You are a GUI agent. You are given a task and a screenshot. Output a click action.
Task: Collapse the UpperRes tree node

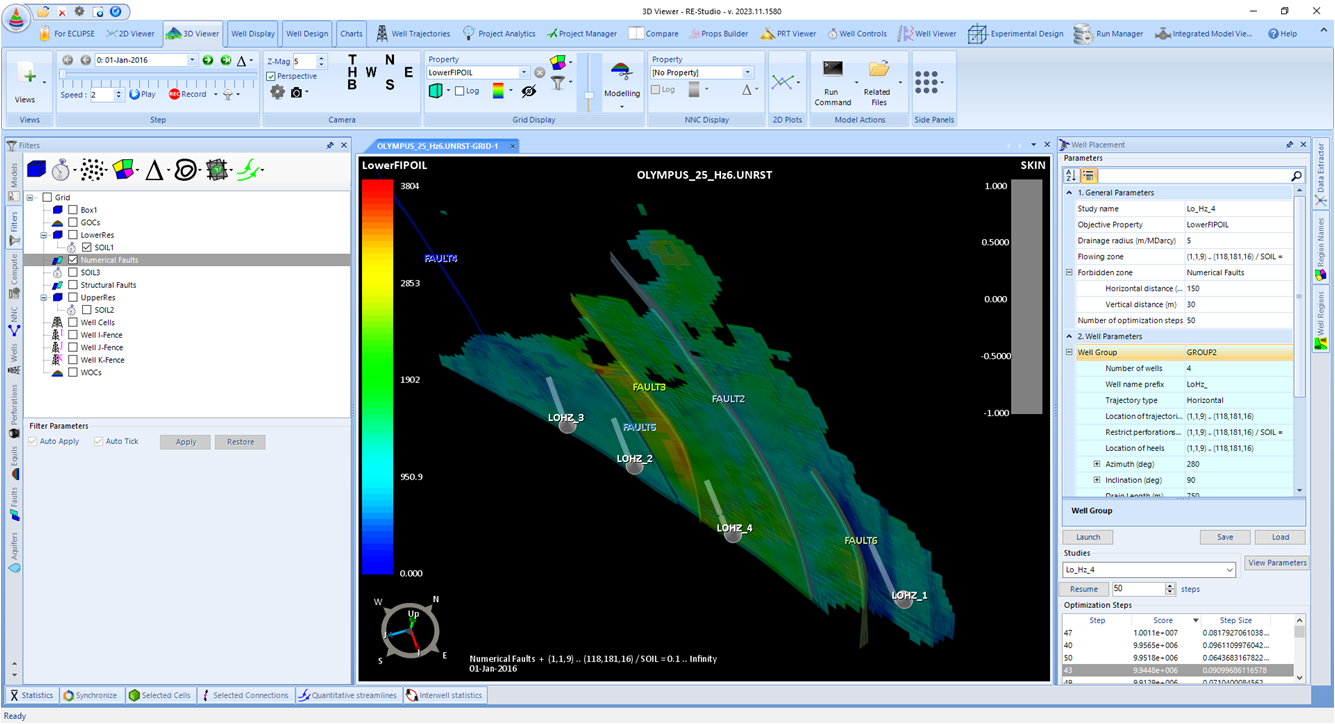click(x=45, y=297)
